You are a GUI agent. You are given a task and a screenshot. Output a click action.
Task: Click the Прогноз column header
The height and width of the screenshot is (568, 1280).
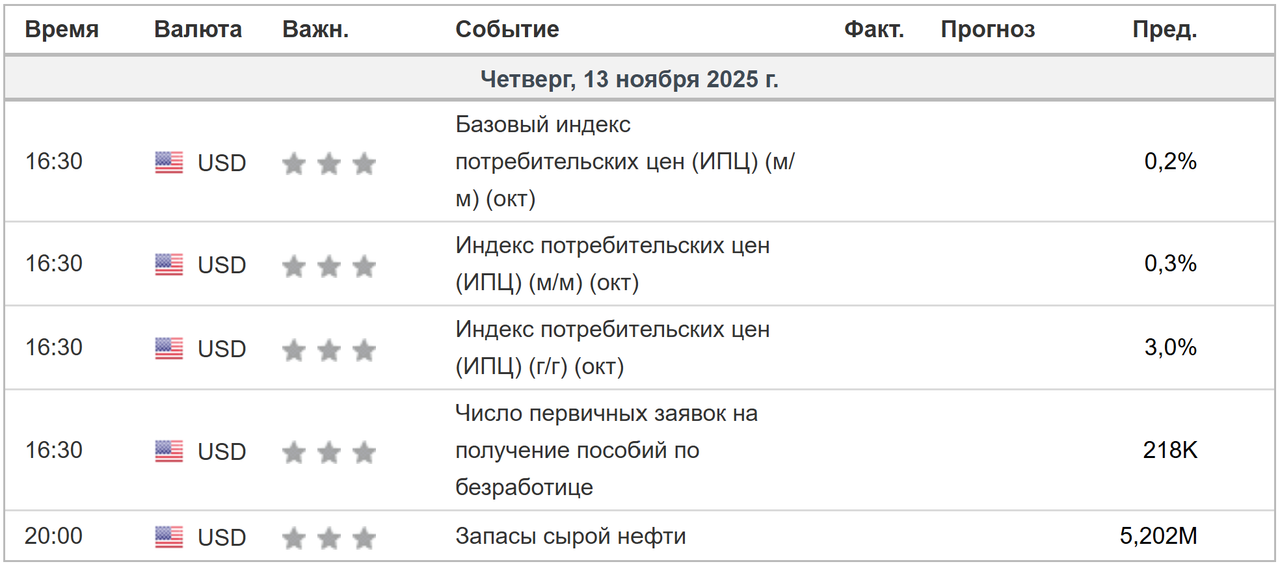coord(988,30)
